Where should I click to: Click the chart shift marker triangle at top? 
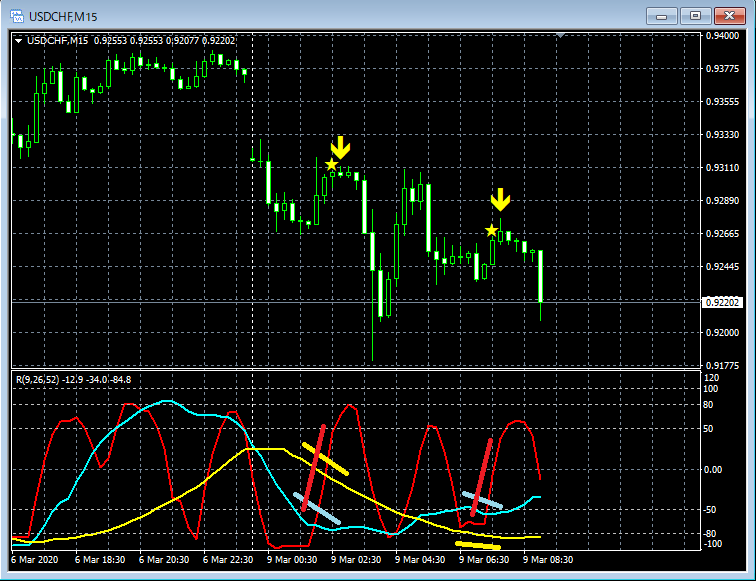pos(560,35)
